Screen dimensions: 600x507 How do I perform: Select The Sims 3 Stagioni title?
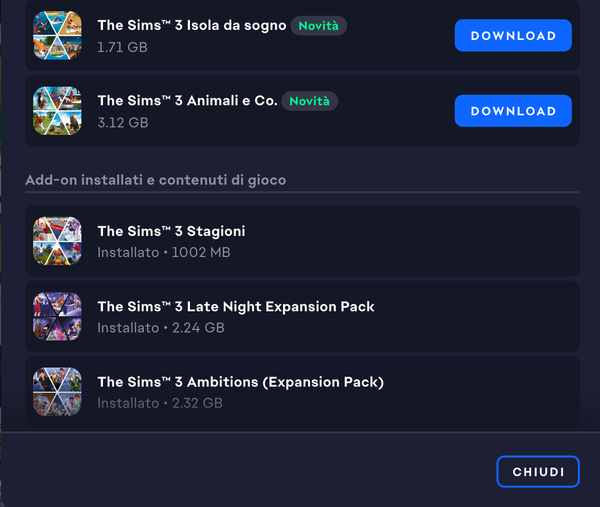[x=171, y=231]
